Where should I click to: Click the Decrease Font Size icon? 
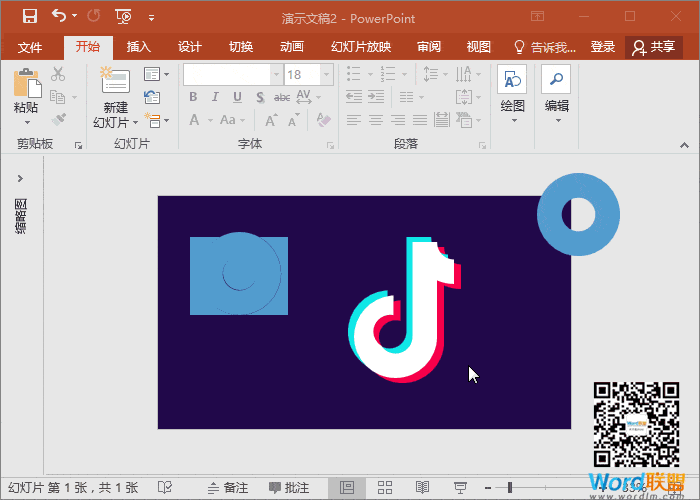click(x=293, y=120)
